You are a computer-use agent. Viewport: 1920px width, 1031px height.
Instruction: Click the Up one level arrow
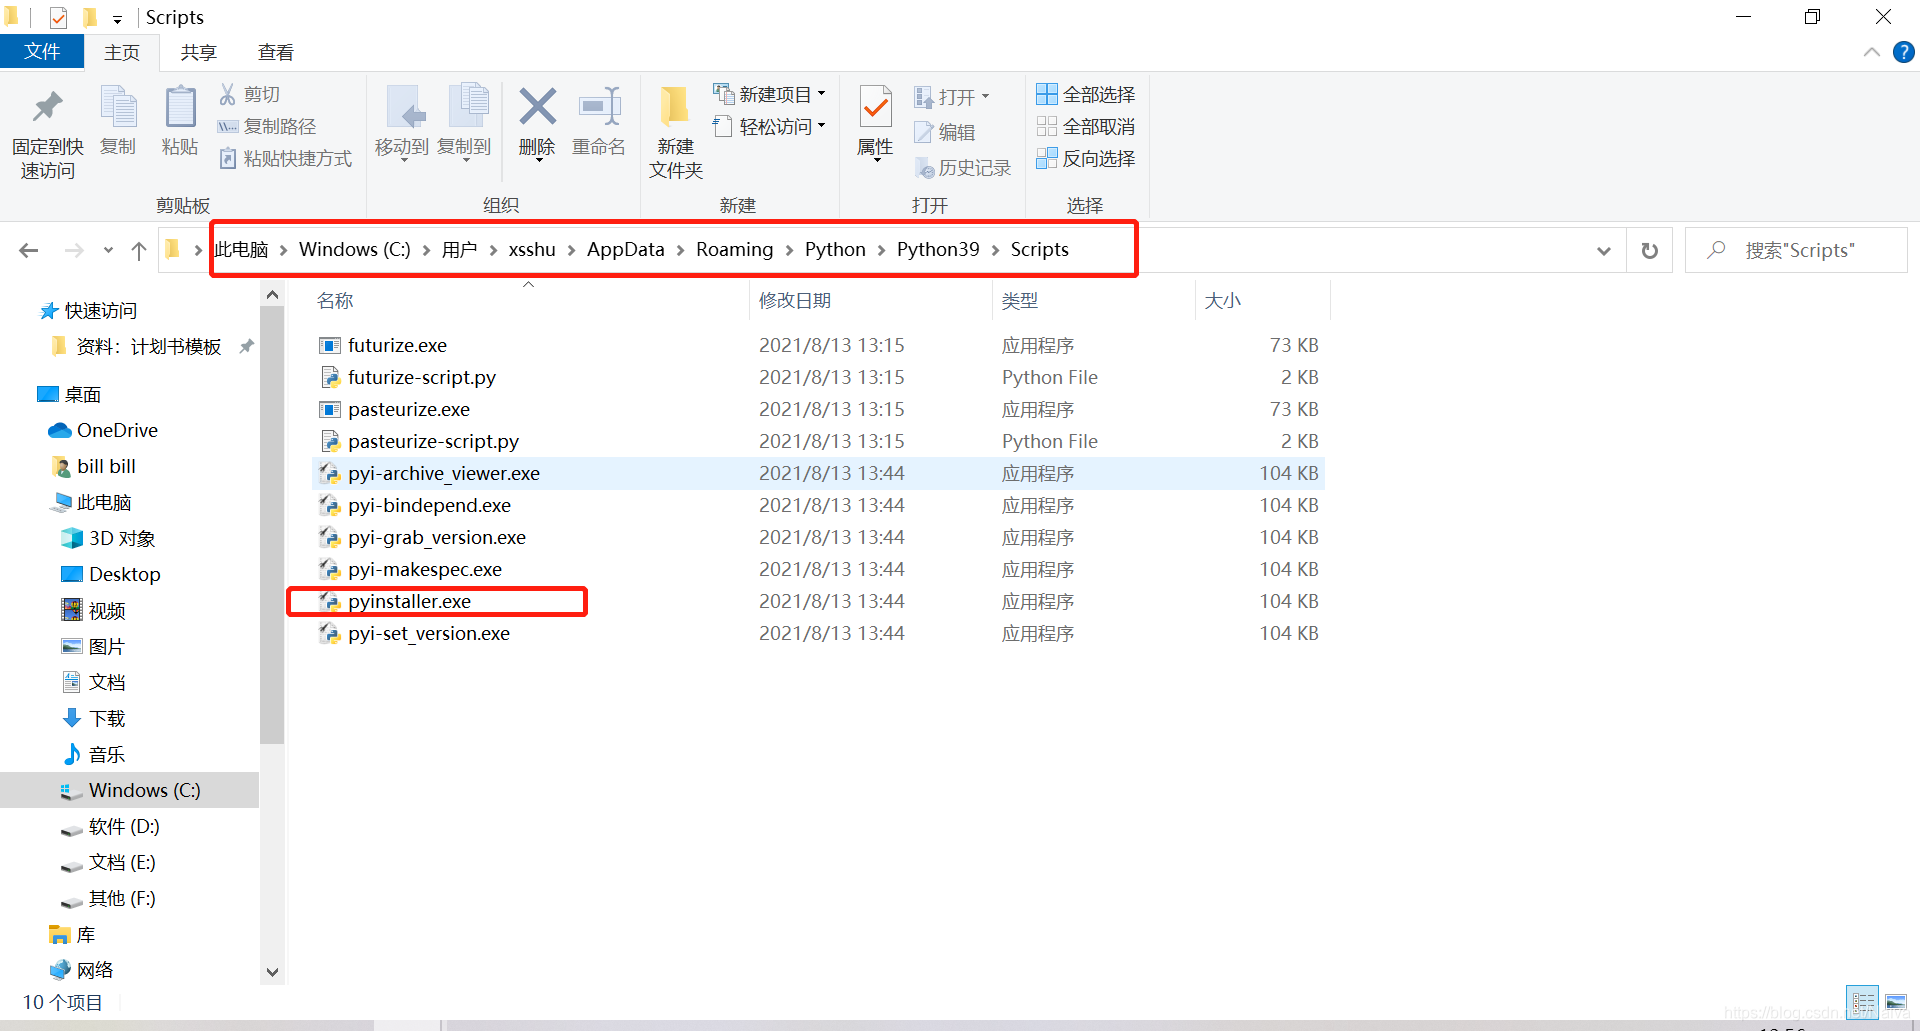tap(139, 250)
